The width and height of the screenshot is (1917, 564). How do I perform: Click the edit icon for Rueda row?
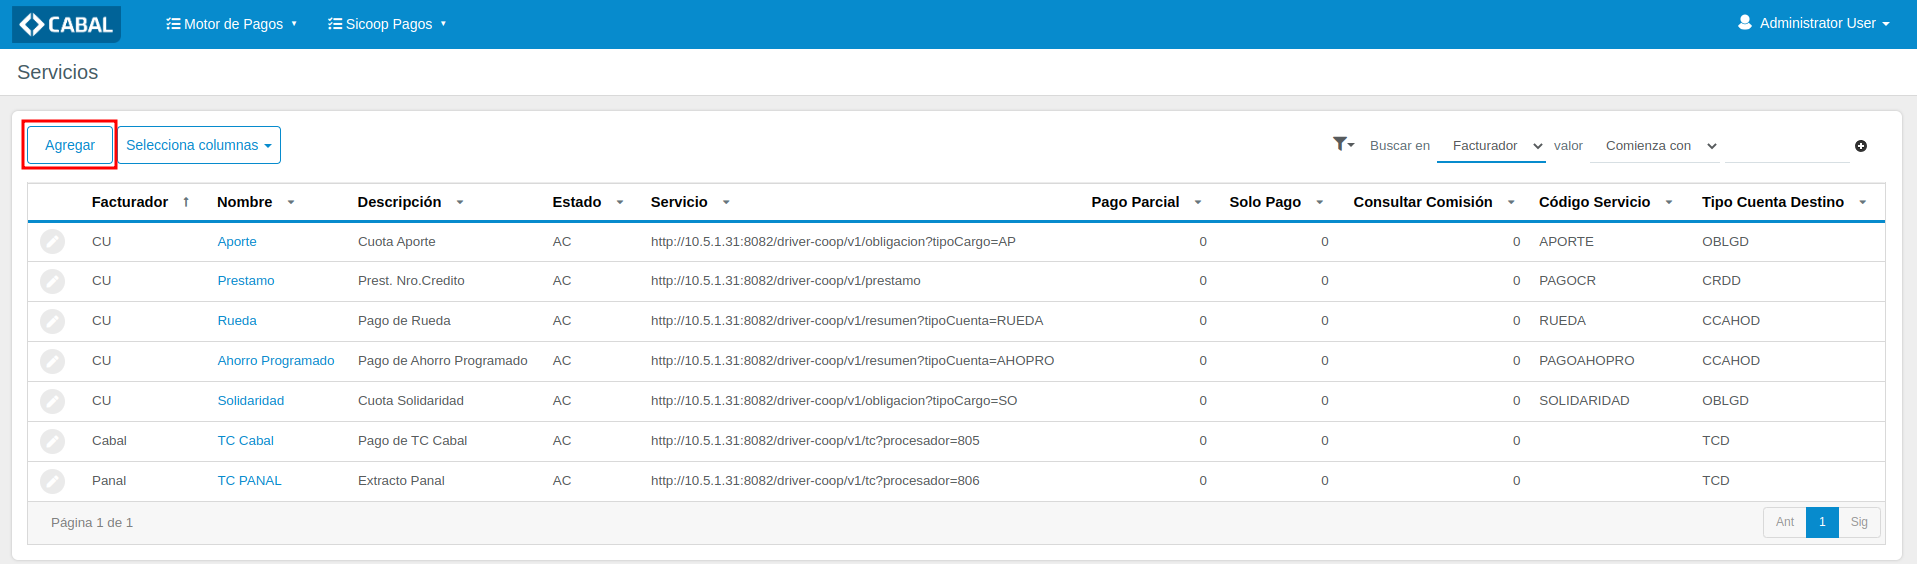click(x=52, y=321)
